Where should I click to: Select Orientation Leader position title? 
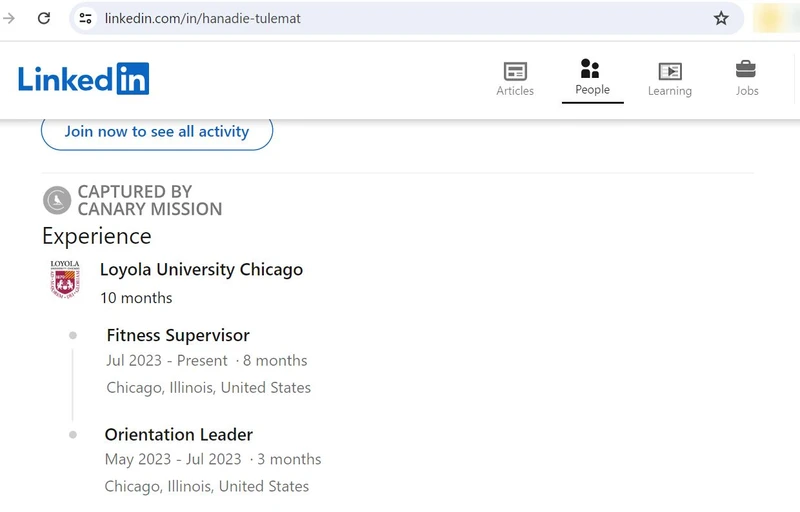pos(179,435)
